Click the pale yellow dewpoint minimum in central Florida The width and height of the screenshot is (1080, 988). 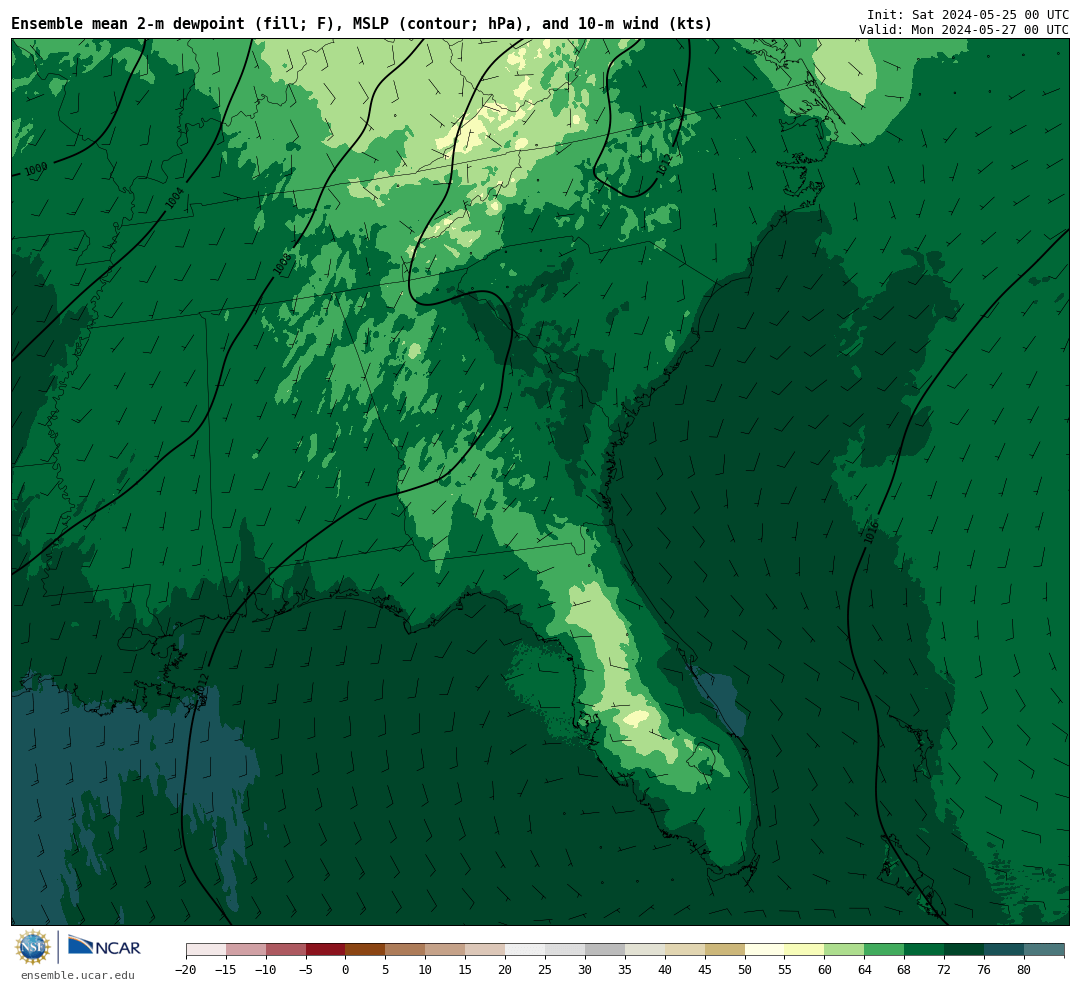[636, 718]
